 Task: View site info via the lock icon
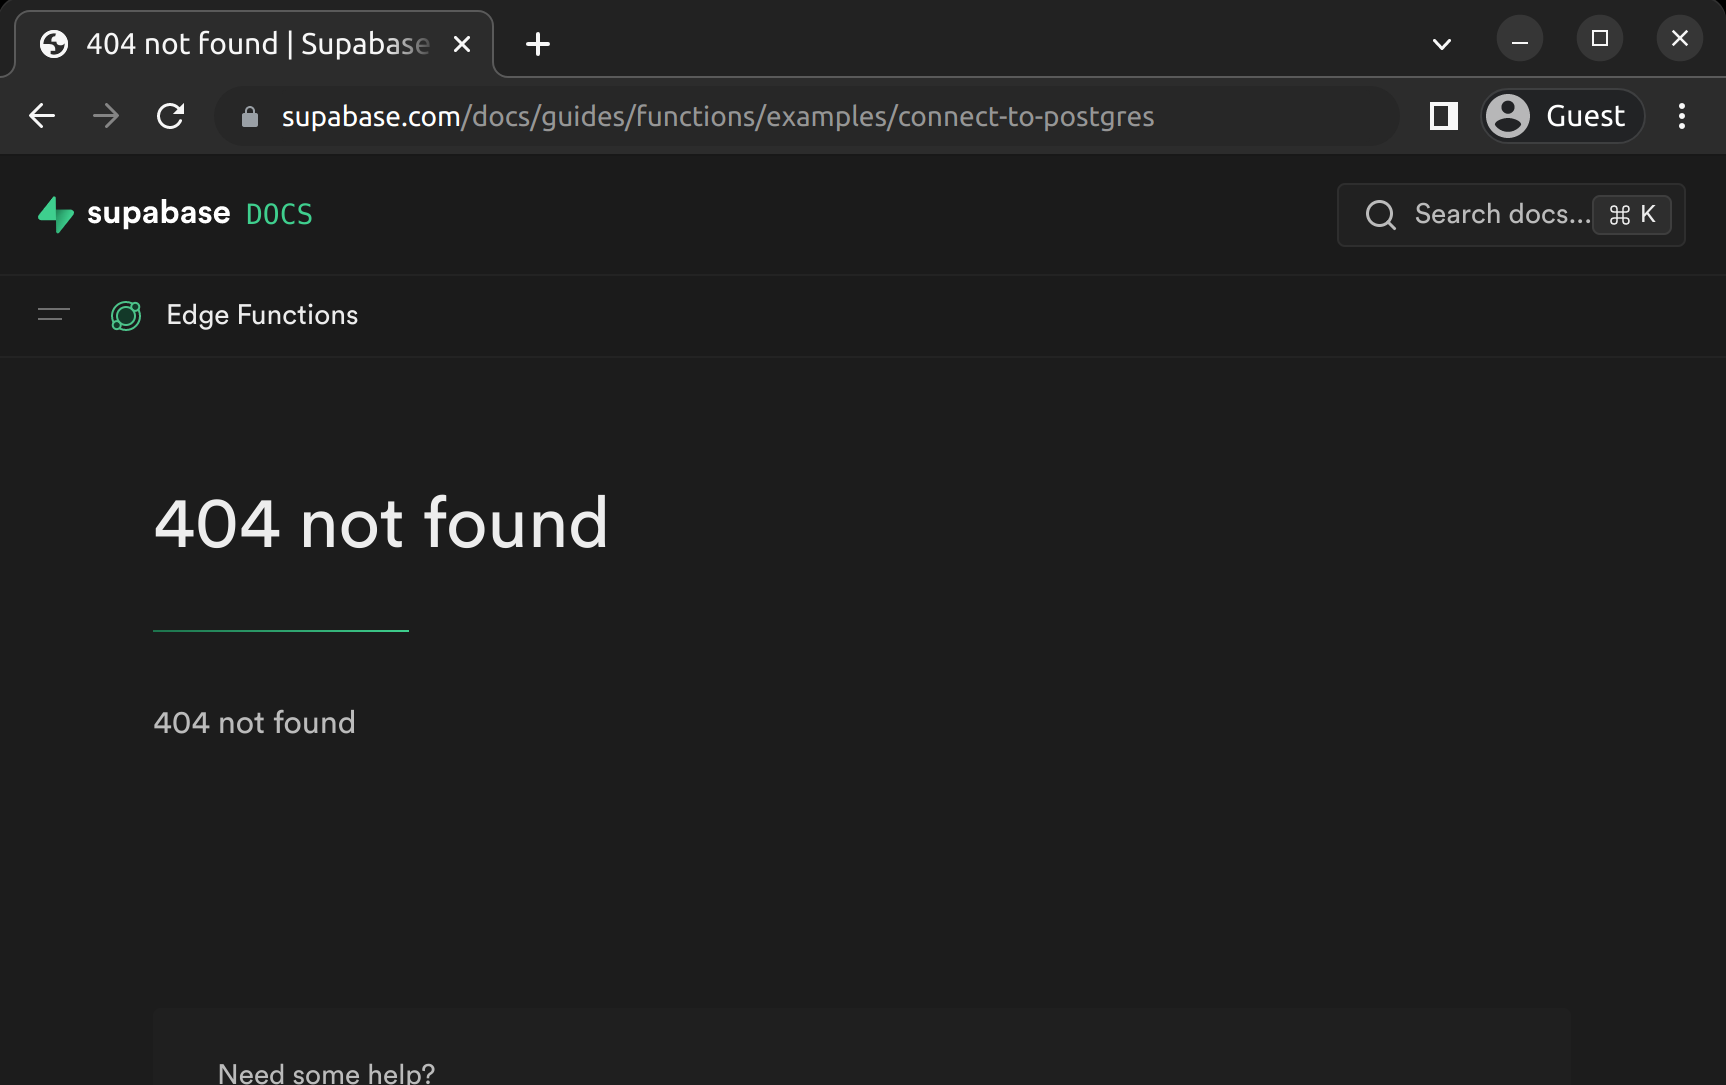coord(250,117)
